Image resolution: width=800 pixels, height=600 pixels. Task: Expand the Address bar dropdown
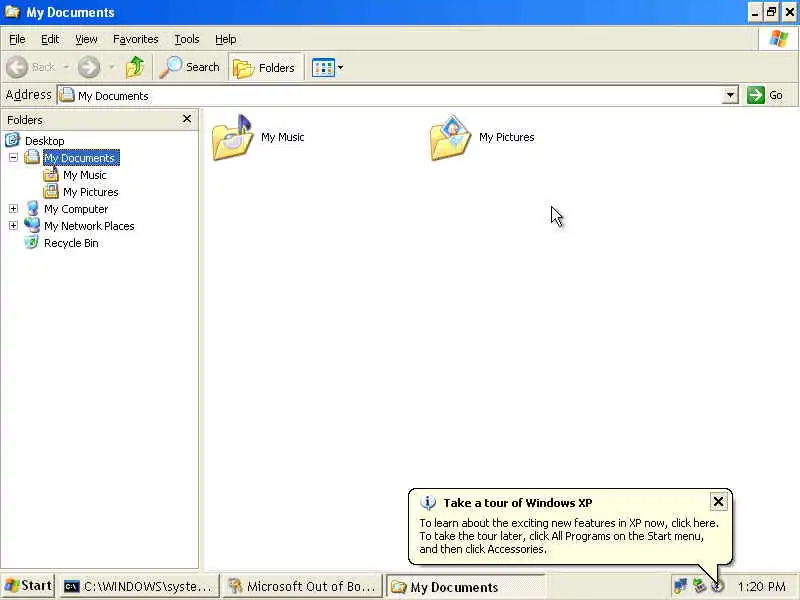pyautogui.click(x=730, y=95)
